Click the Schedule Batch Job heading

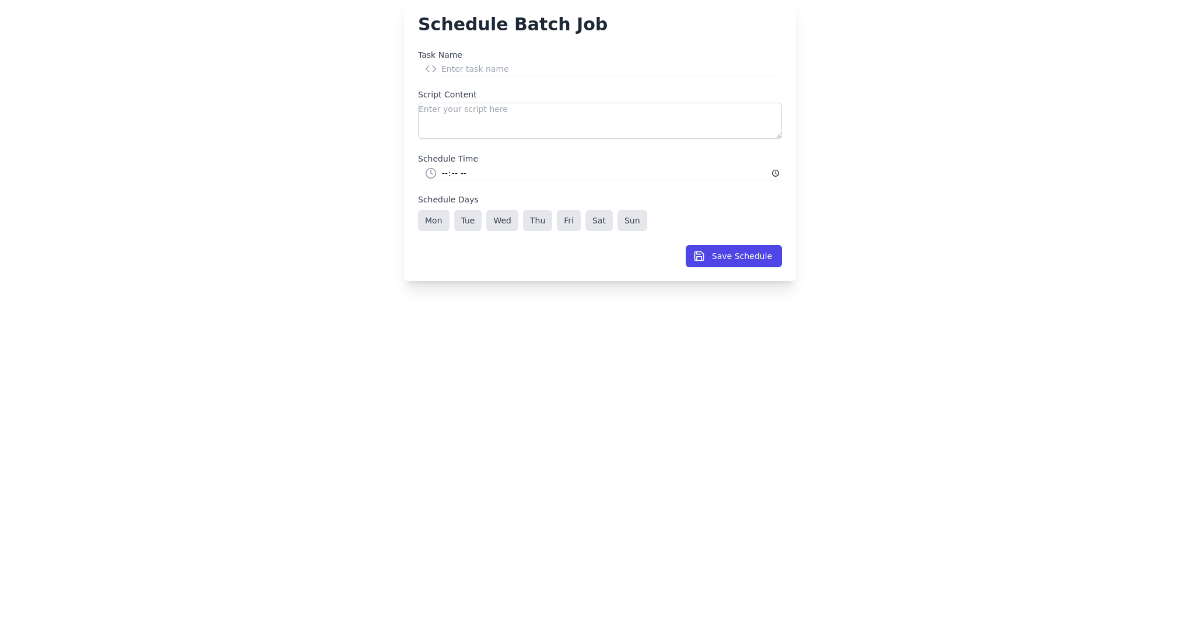coord(512,24)
